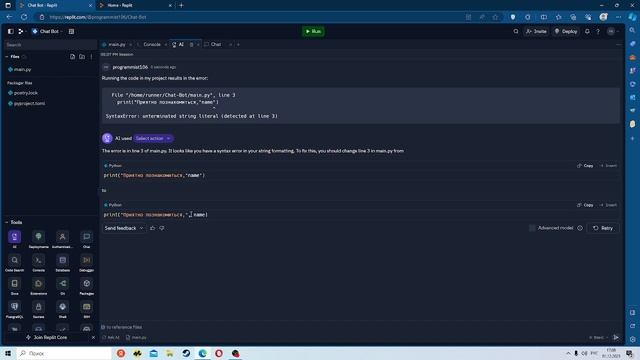Copy the first Python code block

tap(585, 166)
